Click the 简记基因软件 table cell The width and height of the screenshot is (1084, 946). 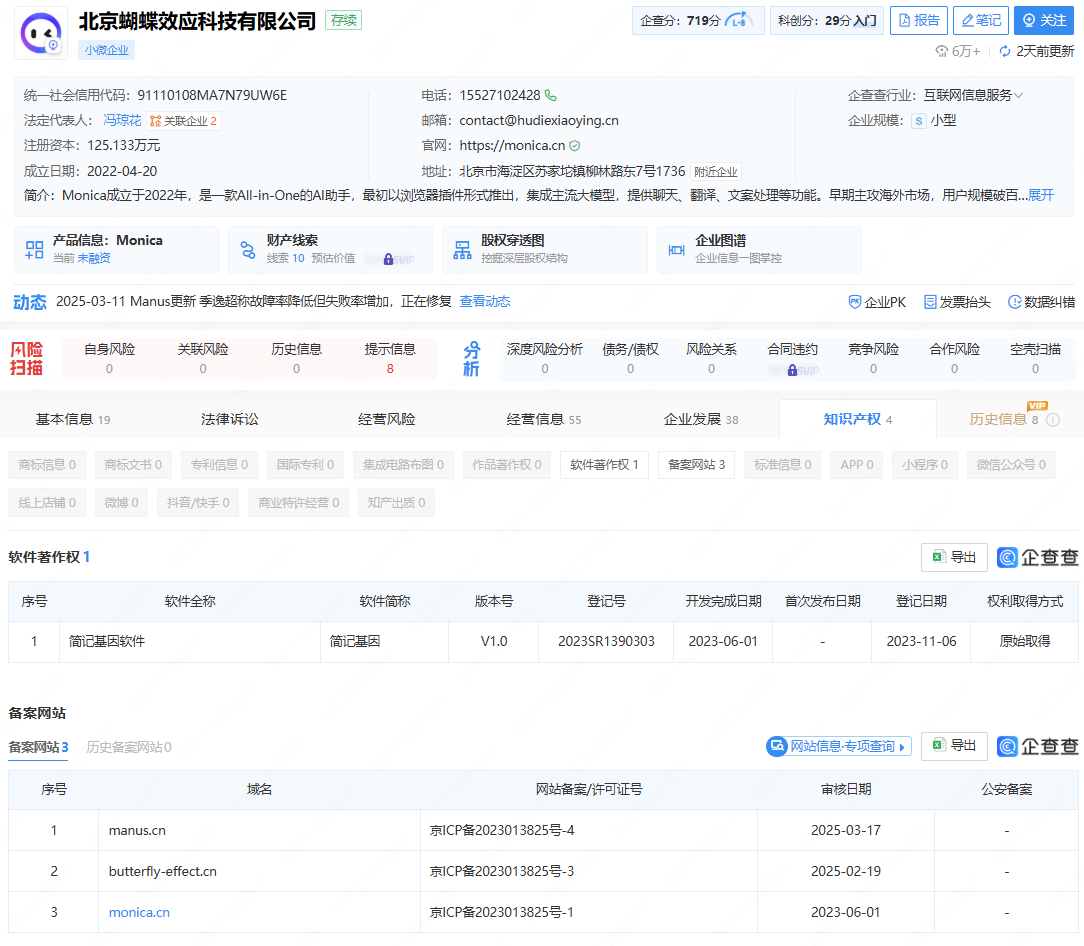tap(189, 642)
